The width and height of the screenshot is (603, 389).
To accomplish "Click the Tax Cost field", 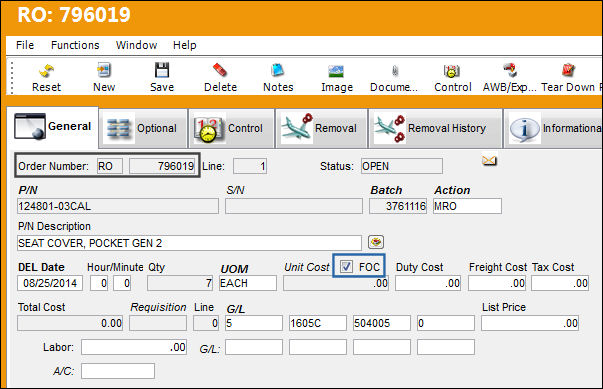I will pos(560,283).
